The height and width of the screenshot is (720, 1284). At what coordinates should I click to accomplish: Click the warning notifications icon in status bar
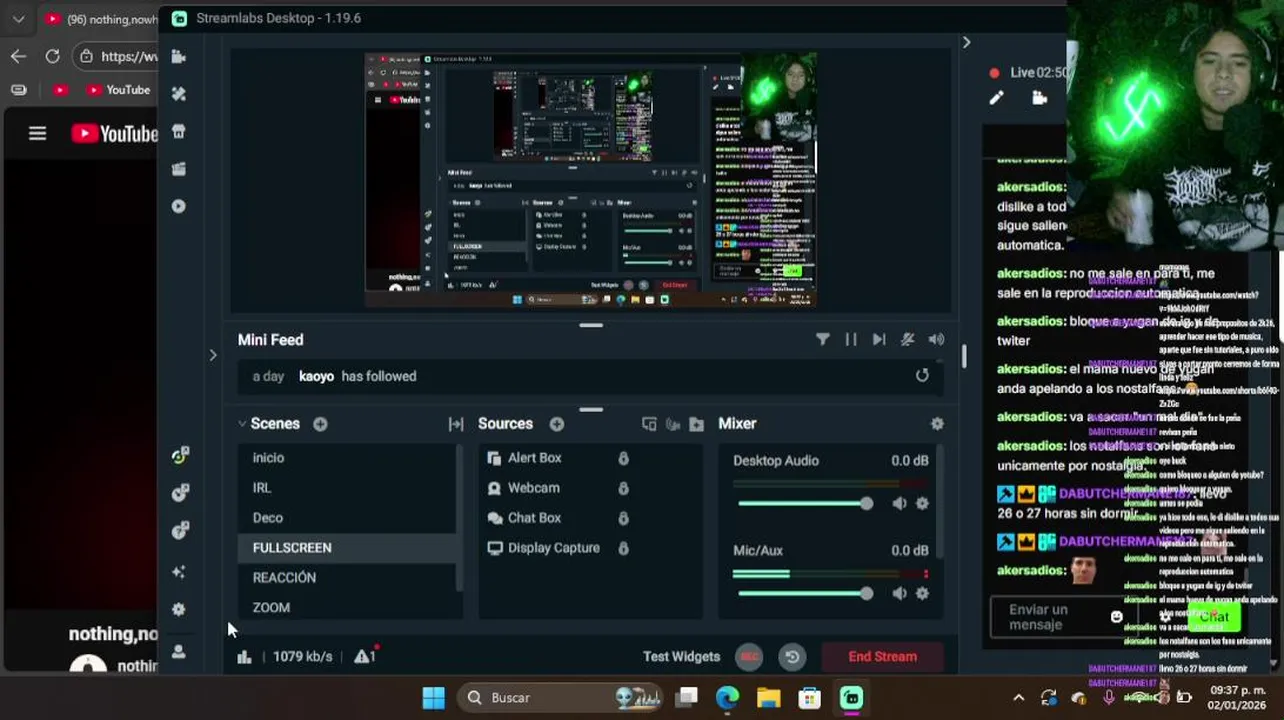point(365,656)
